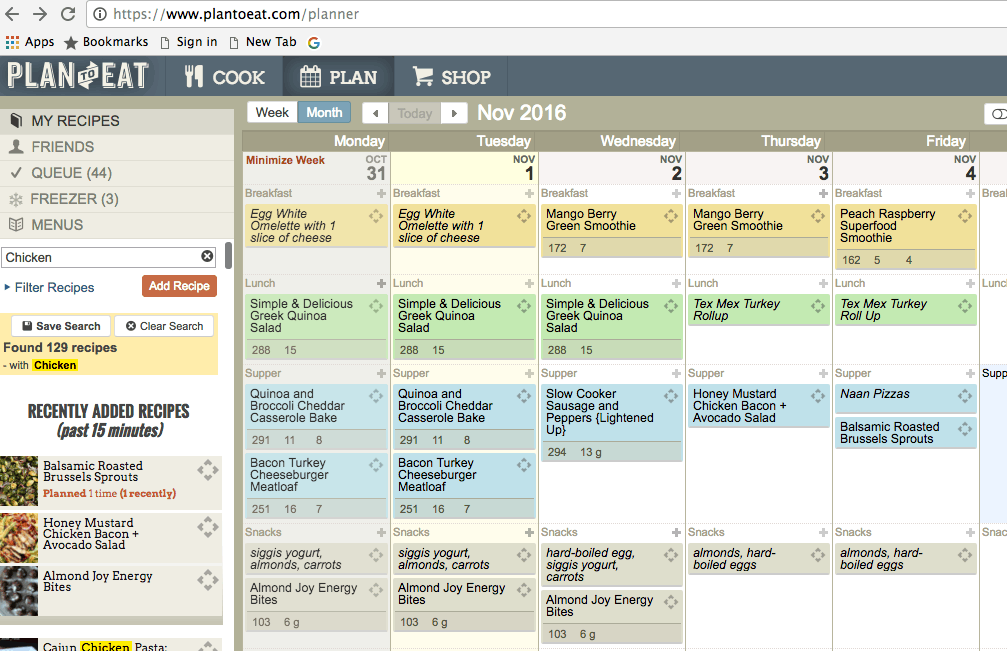Click move handle on Mango Berry Green Smoothie Wednesday

tap(670, 216)
